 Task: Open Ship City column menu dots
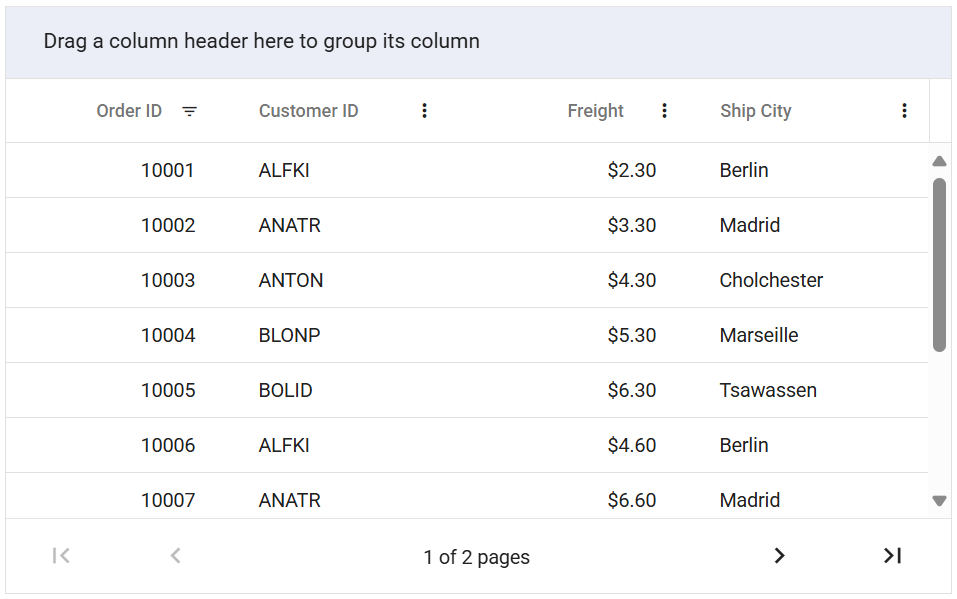click(x=904, y=111)
